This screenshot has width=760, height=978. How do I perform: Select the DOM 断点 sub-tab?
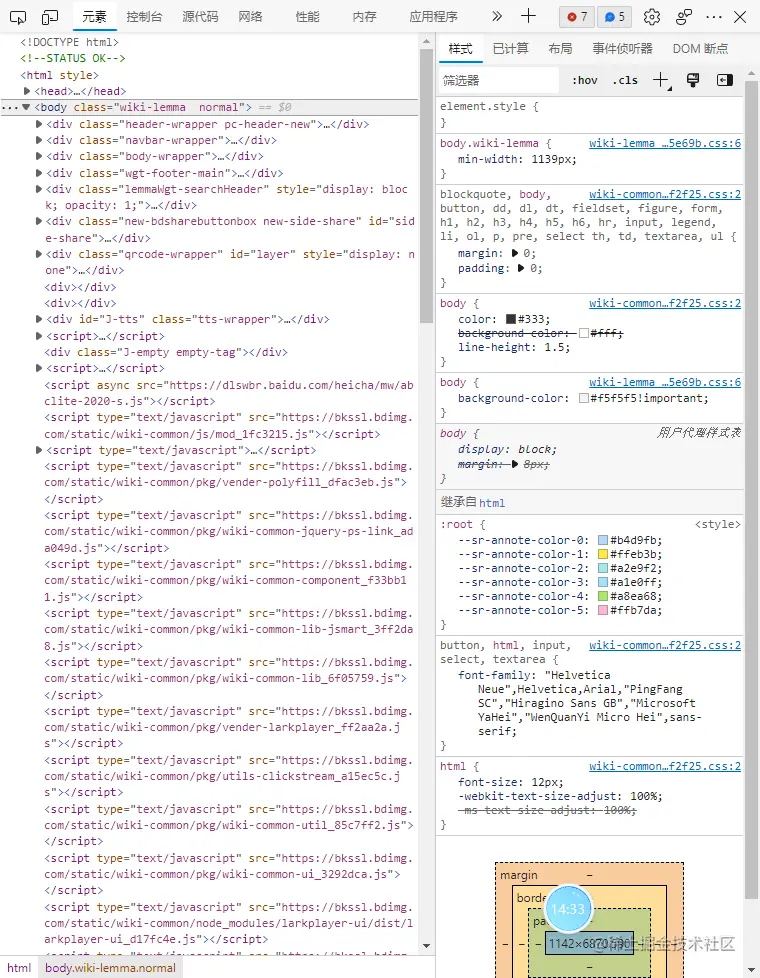pos(700,49)
